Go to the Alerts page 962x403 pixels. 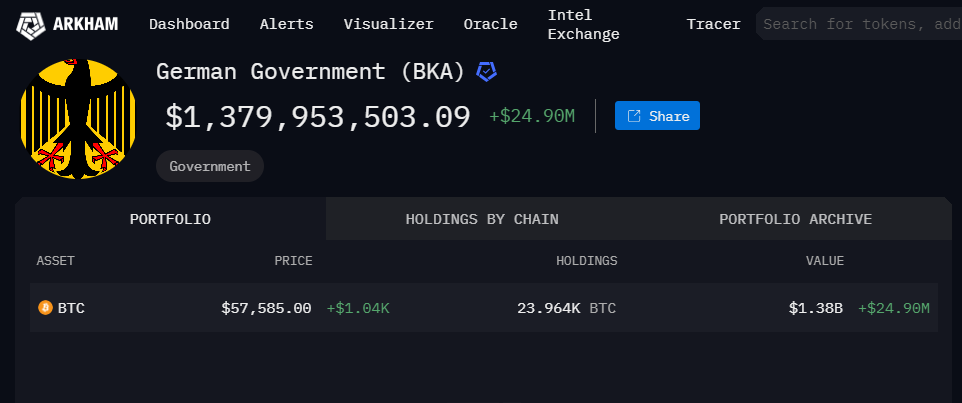click(286, 24)
